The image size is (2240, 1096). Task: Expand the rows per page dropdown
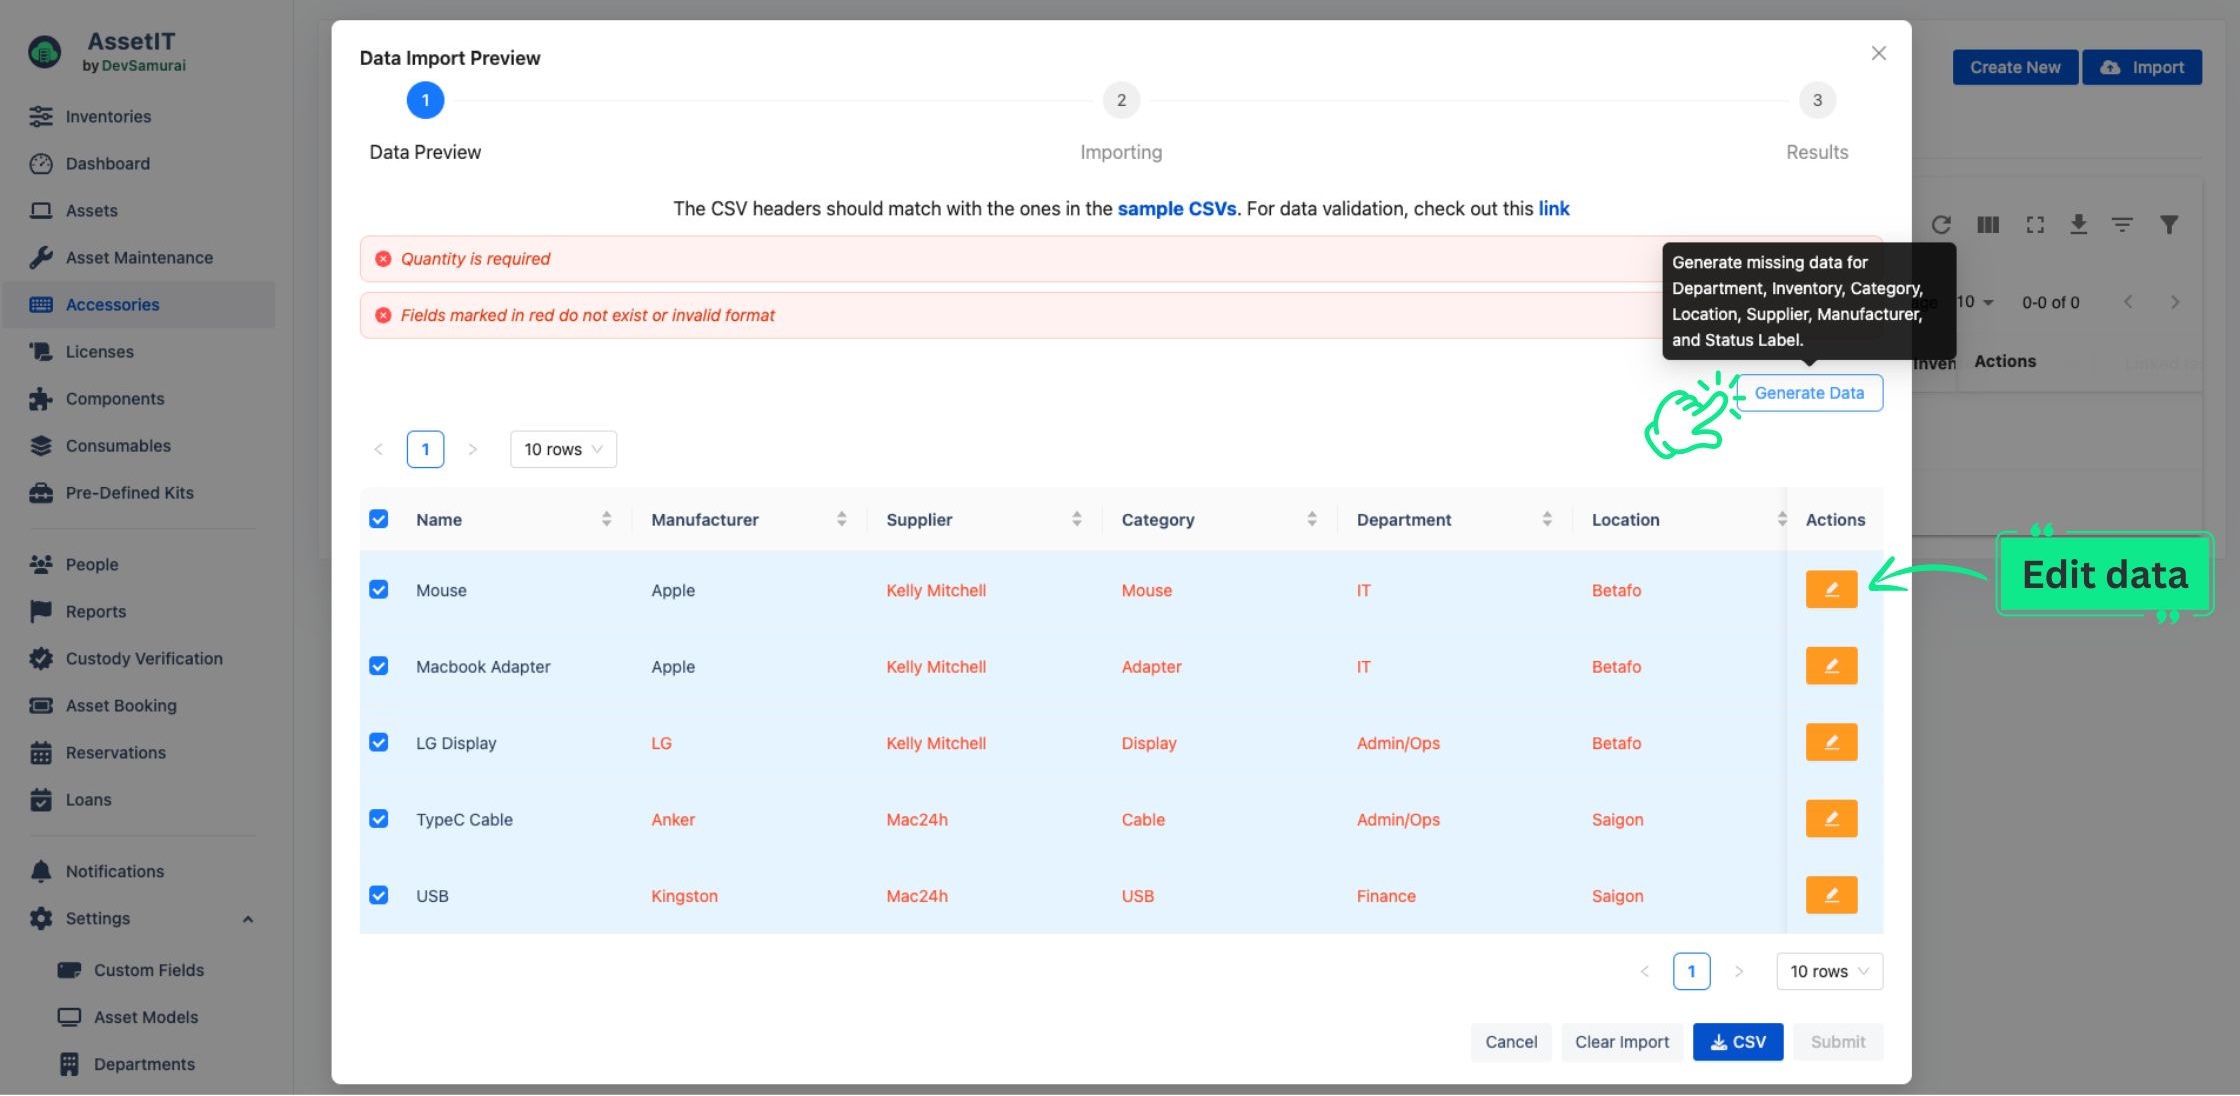click(x=561, y=449)
